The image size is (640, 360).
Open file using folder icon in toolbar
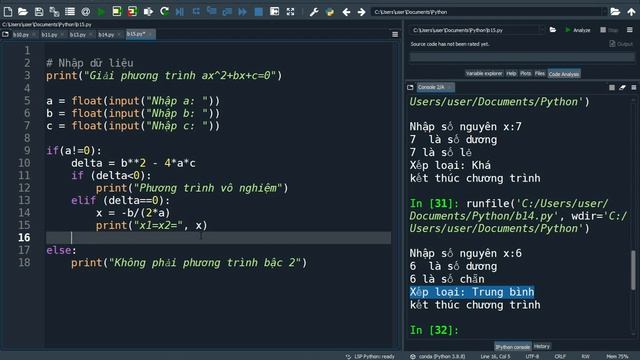pyautogui.click(x=23, y=12)
